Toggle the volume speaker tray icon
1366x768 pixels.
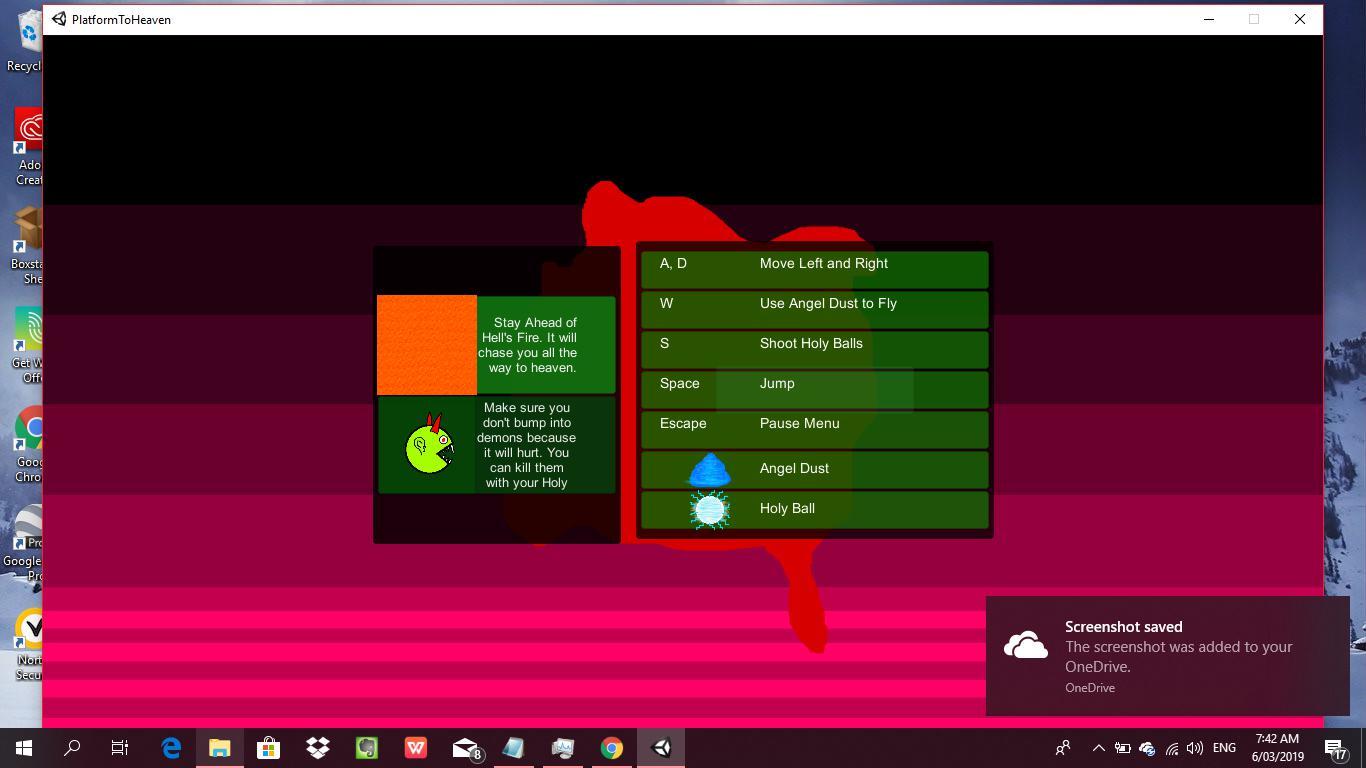click(x=1194, y=748)
